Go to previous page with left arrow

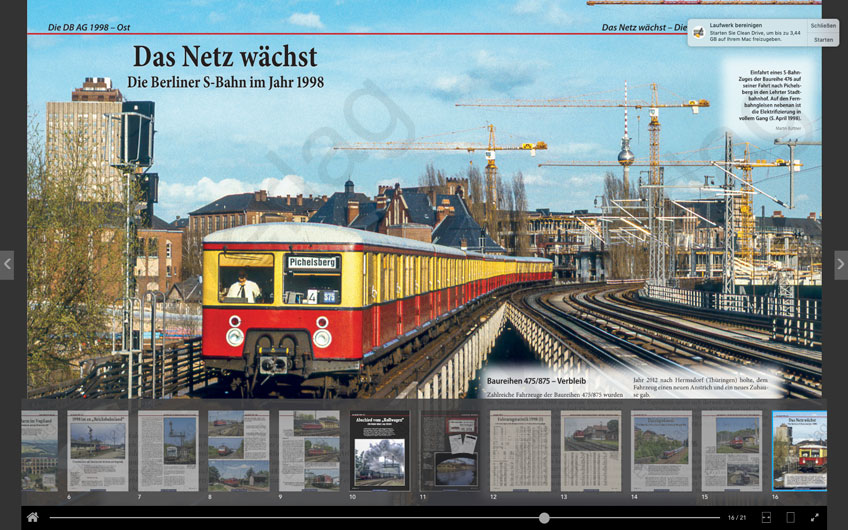point(7,264)
